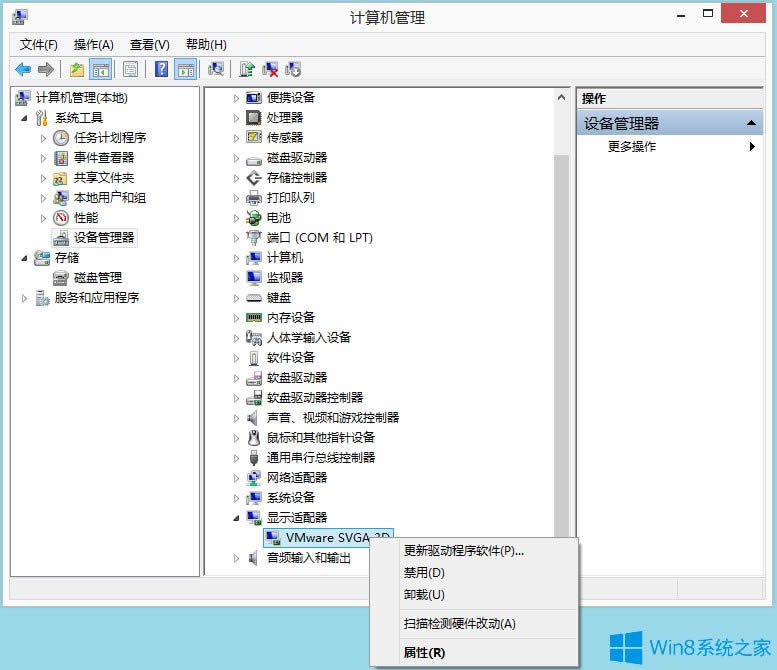Screen dimensions: 777x670
Task: Collapse the 显示适配器 category
Action: coord(237,518)
